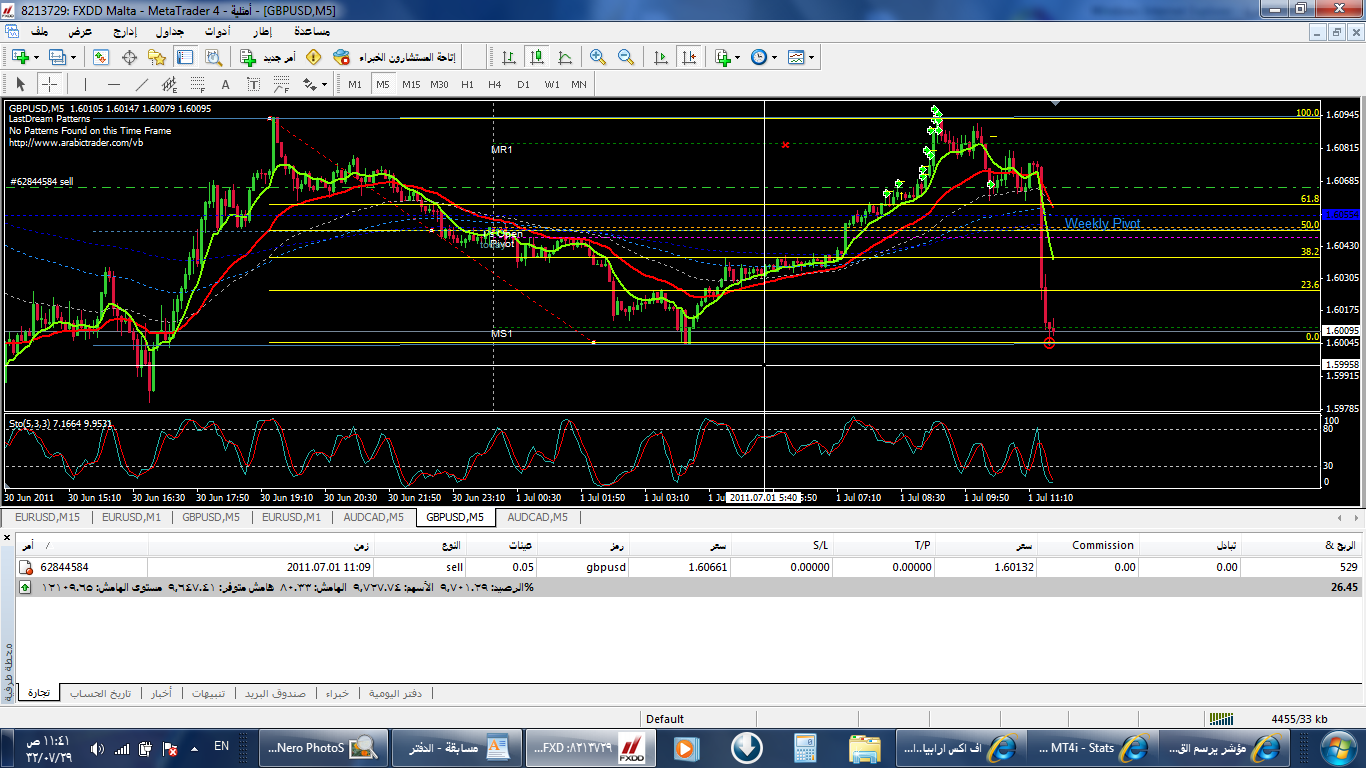Open the مساعدة (Help) menu
The height and width of the screenshot is (768, 1366).
click(x=313, y=31)
